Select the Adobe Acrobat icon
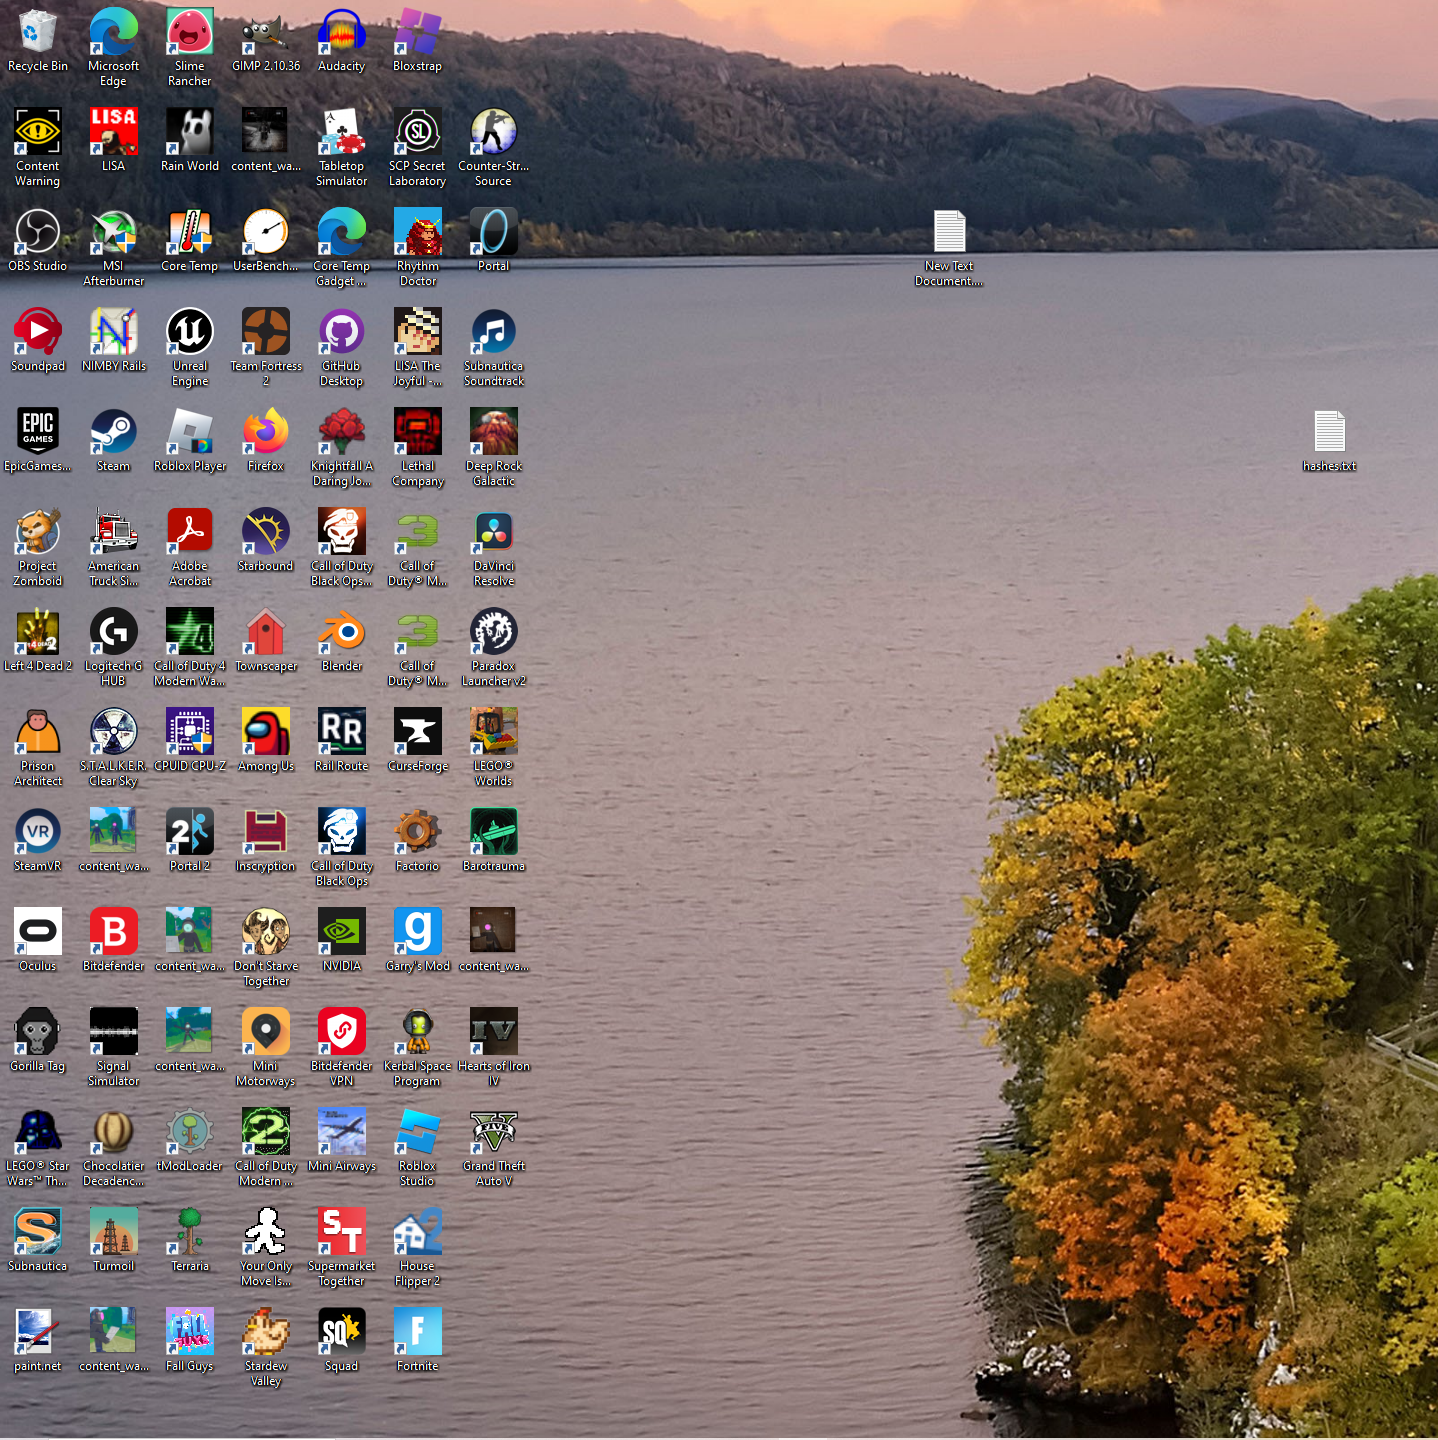The width and height of the screenshot is (1438, 1440). pyautogui.click(x=190, y=532)
